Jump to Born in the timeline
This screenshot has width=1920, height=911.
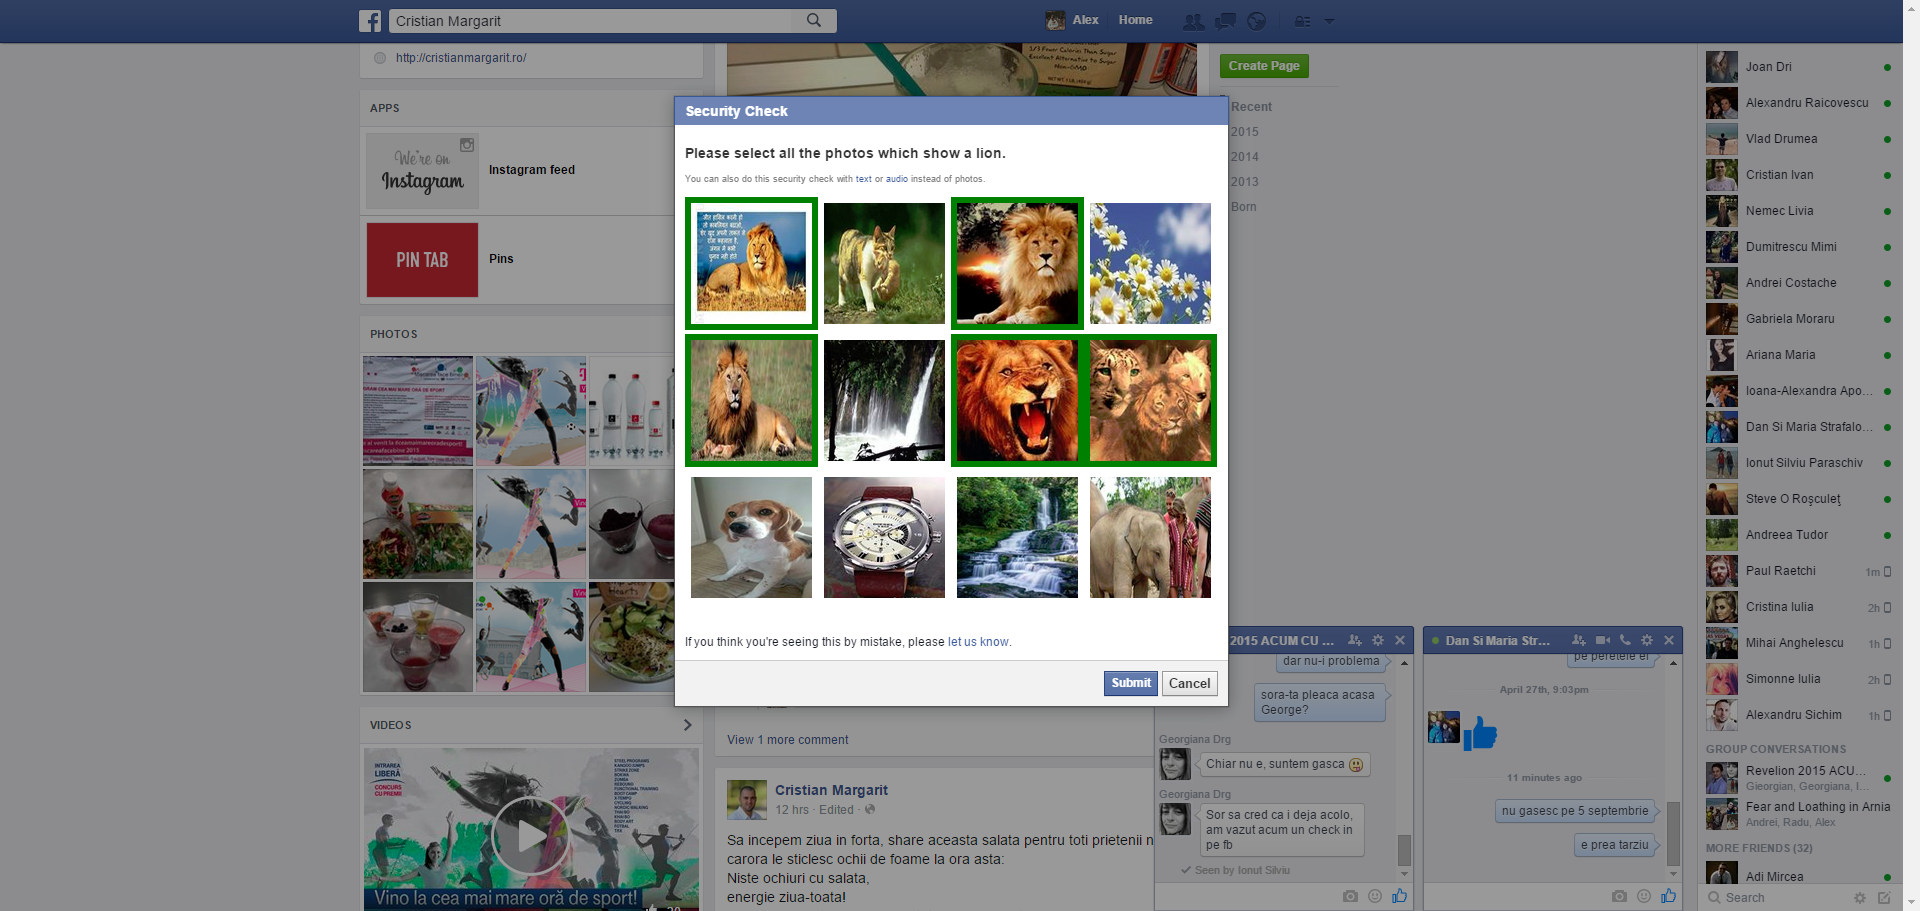(1244, 207)
